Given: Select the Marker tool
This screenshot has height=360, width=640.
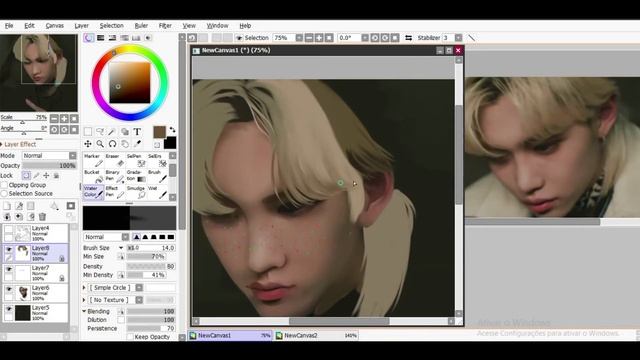Looking at the screenshot, I should (93, 160).
